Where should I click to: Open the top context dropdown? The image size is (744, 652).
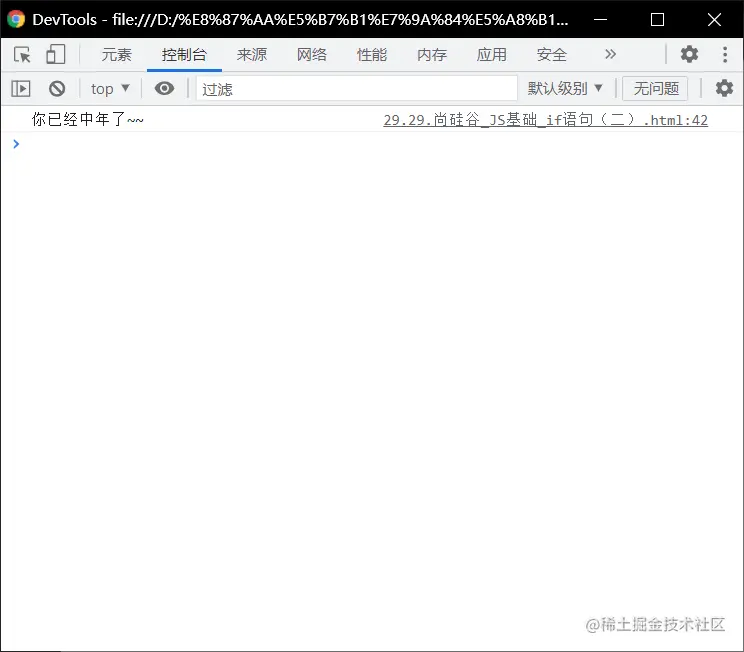(x=110, y=89)
